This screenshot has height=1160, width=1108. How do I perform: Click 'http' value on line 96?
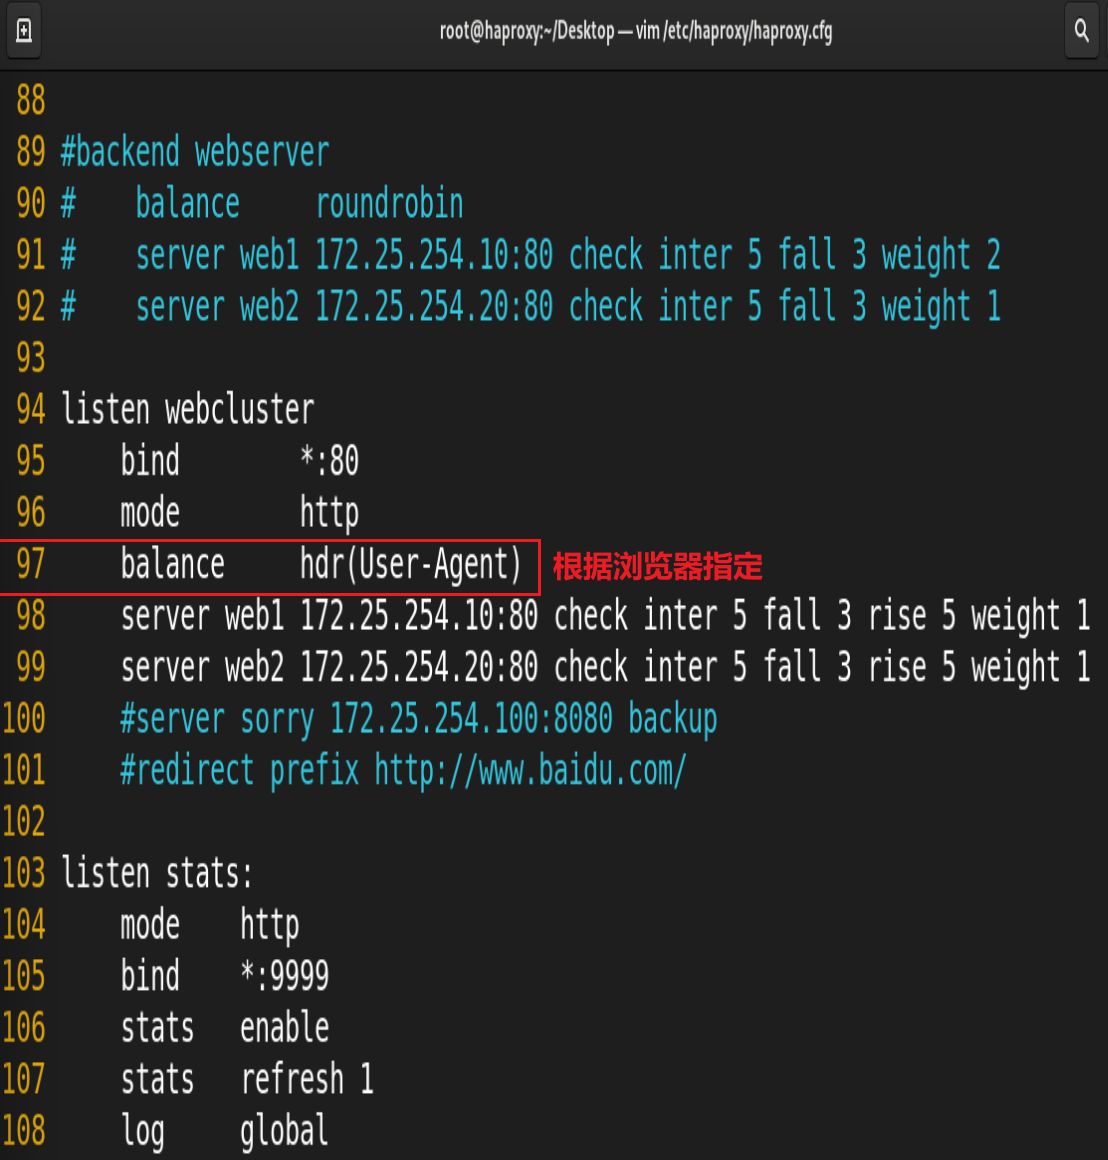(x=330, y=514)
